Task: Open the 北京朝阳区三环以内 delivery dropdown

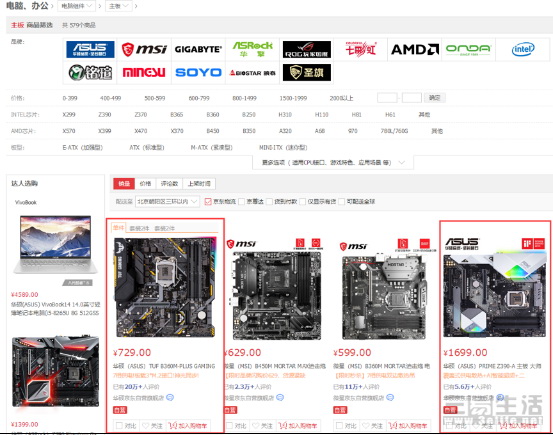Action: 168,201
